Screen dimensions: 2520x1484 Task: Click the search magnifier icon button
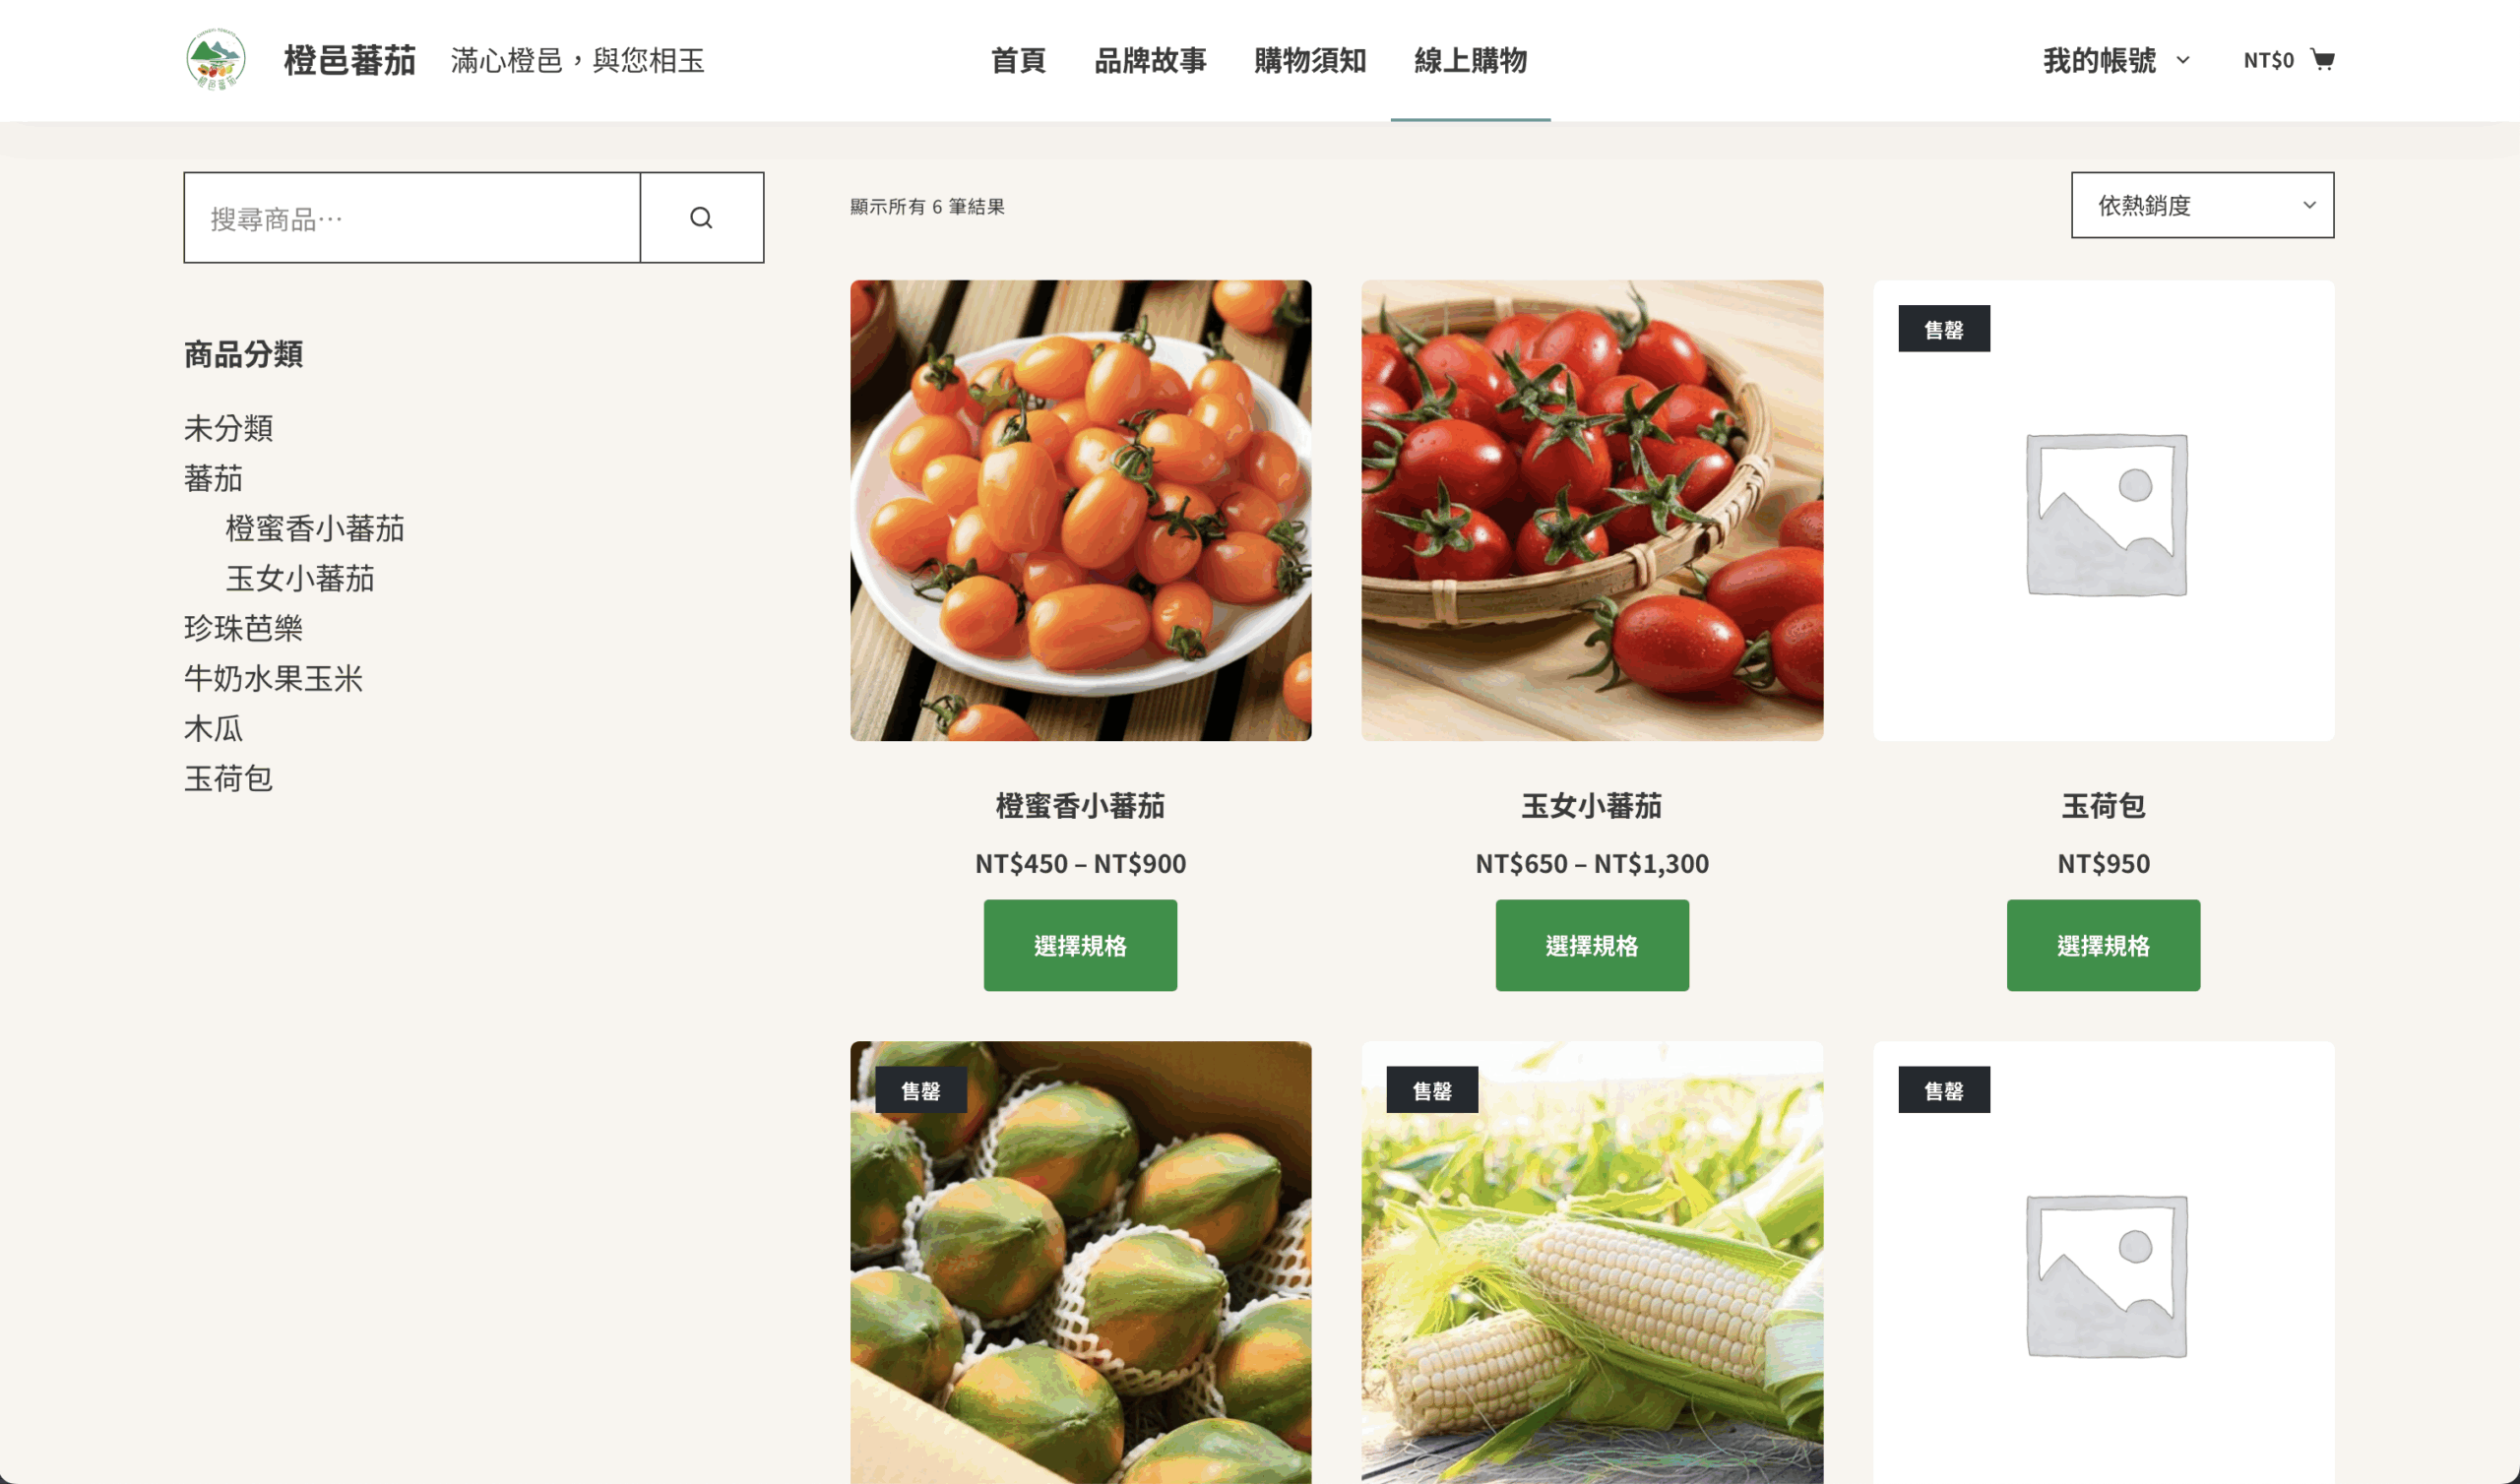click(701, 218)
